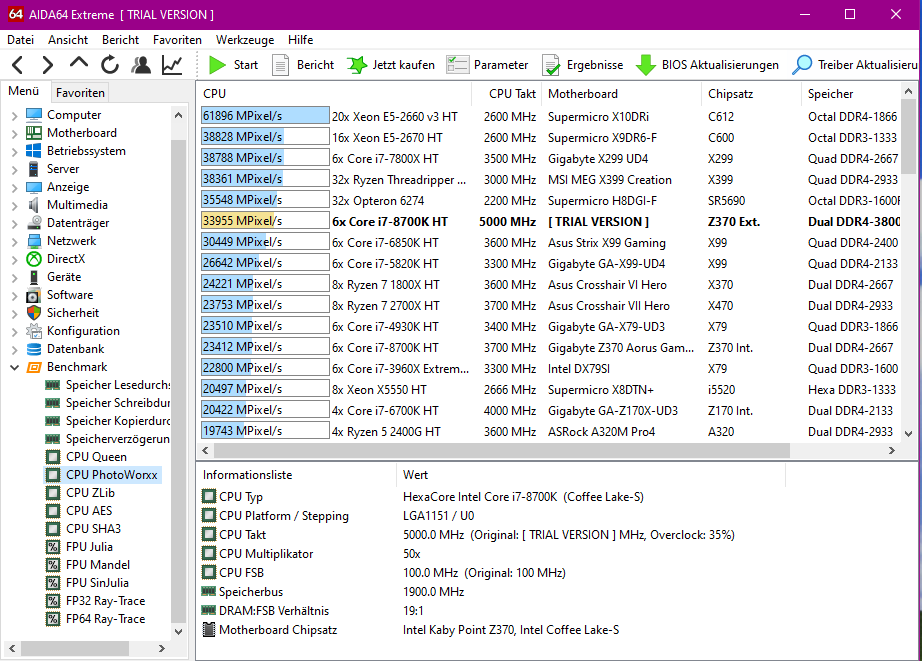Screen dimensions: 922x661
Task: Select CPU Queen benchmark
Action: 96,457
